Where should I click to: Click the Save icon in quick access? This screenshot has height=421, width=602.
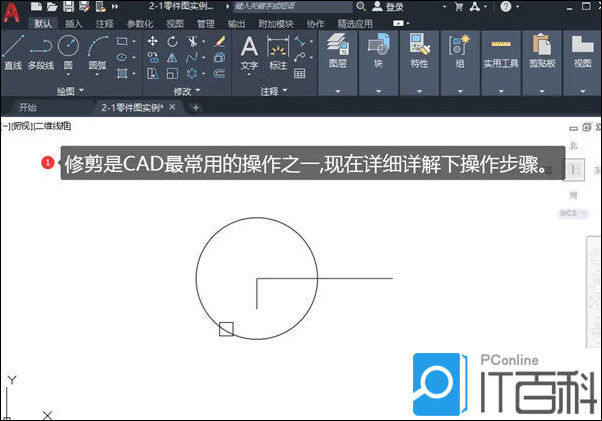pos(68,7)
